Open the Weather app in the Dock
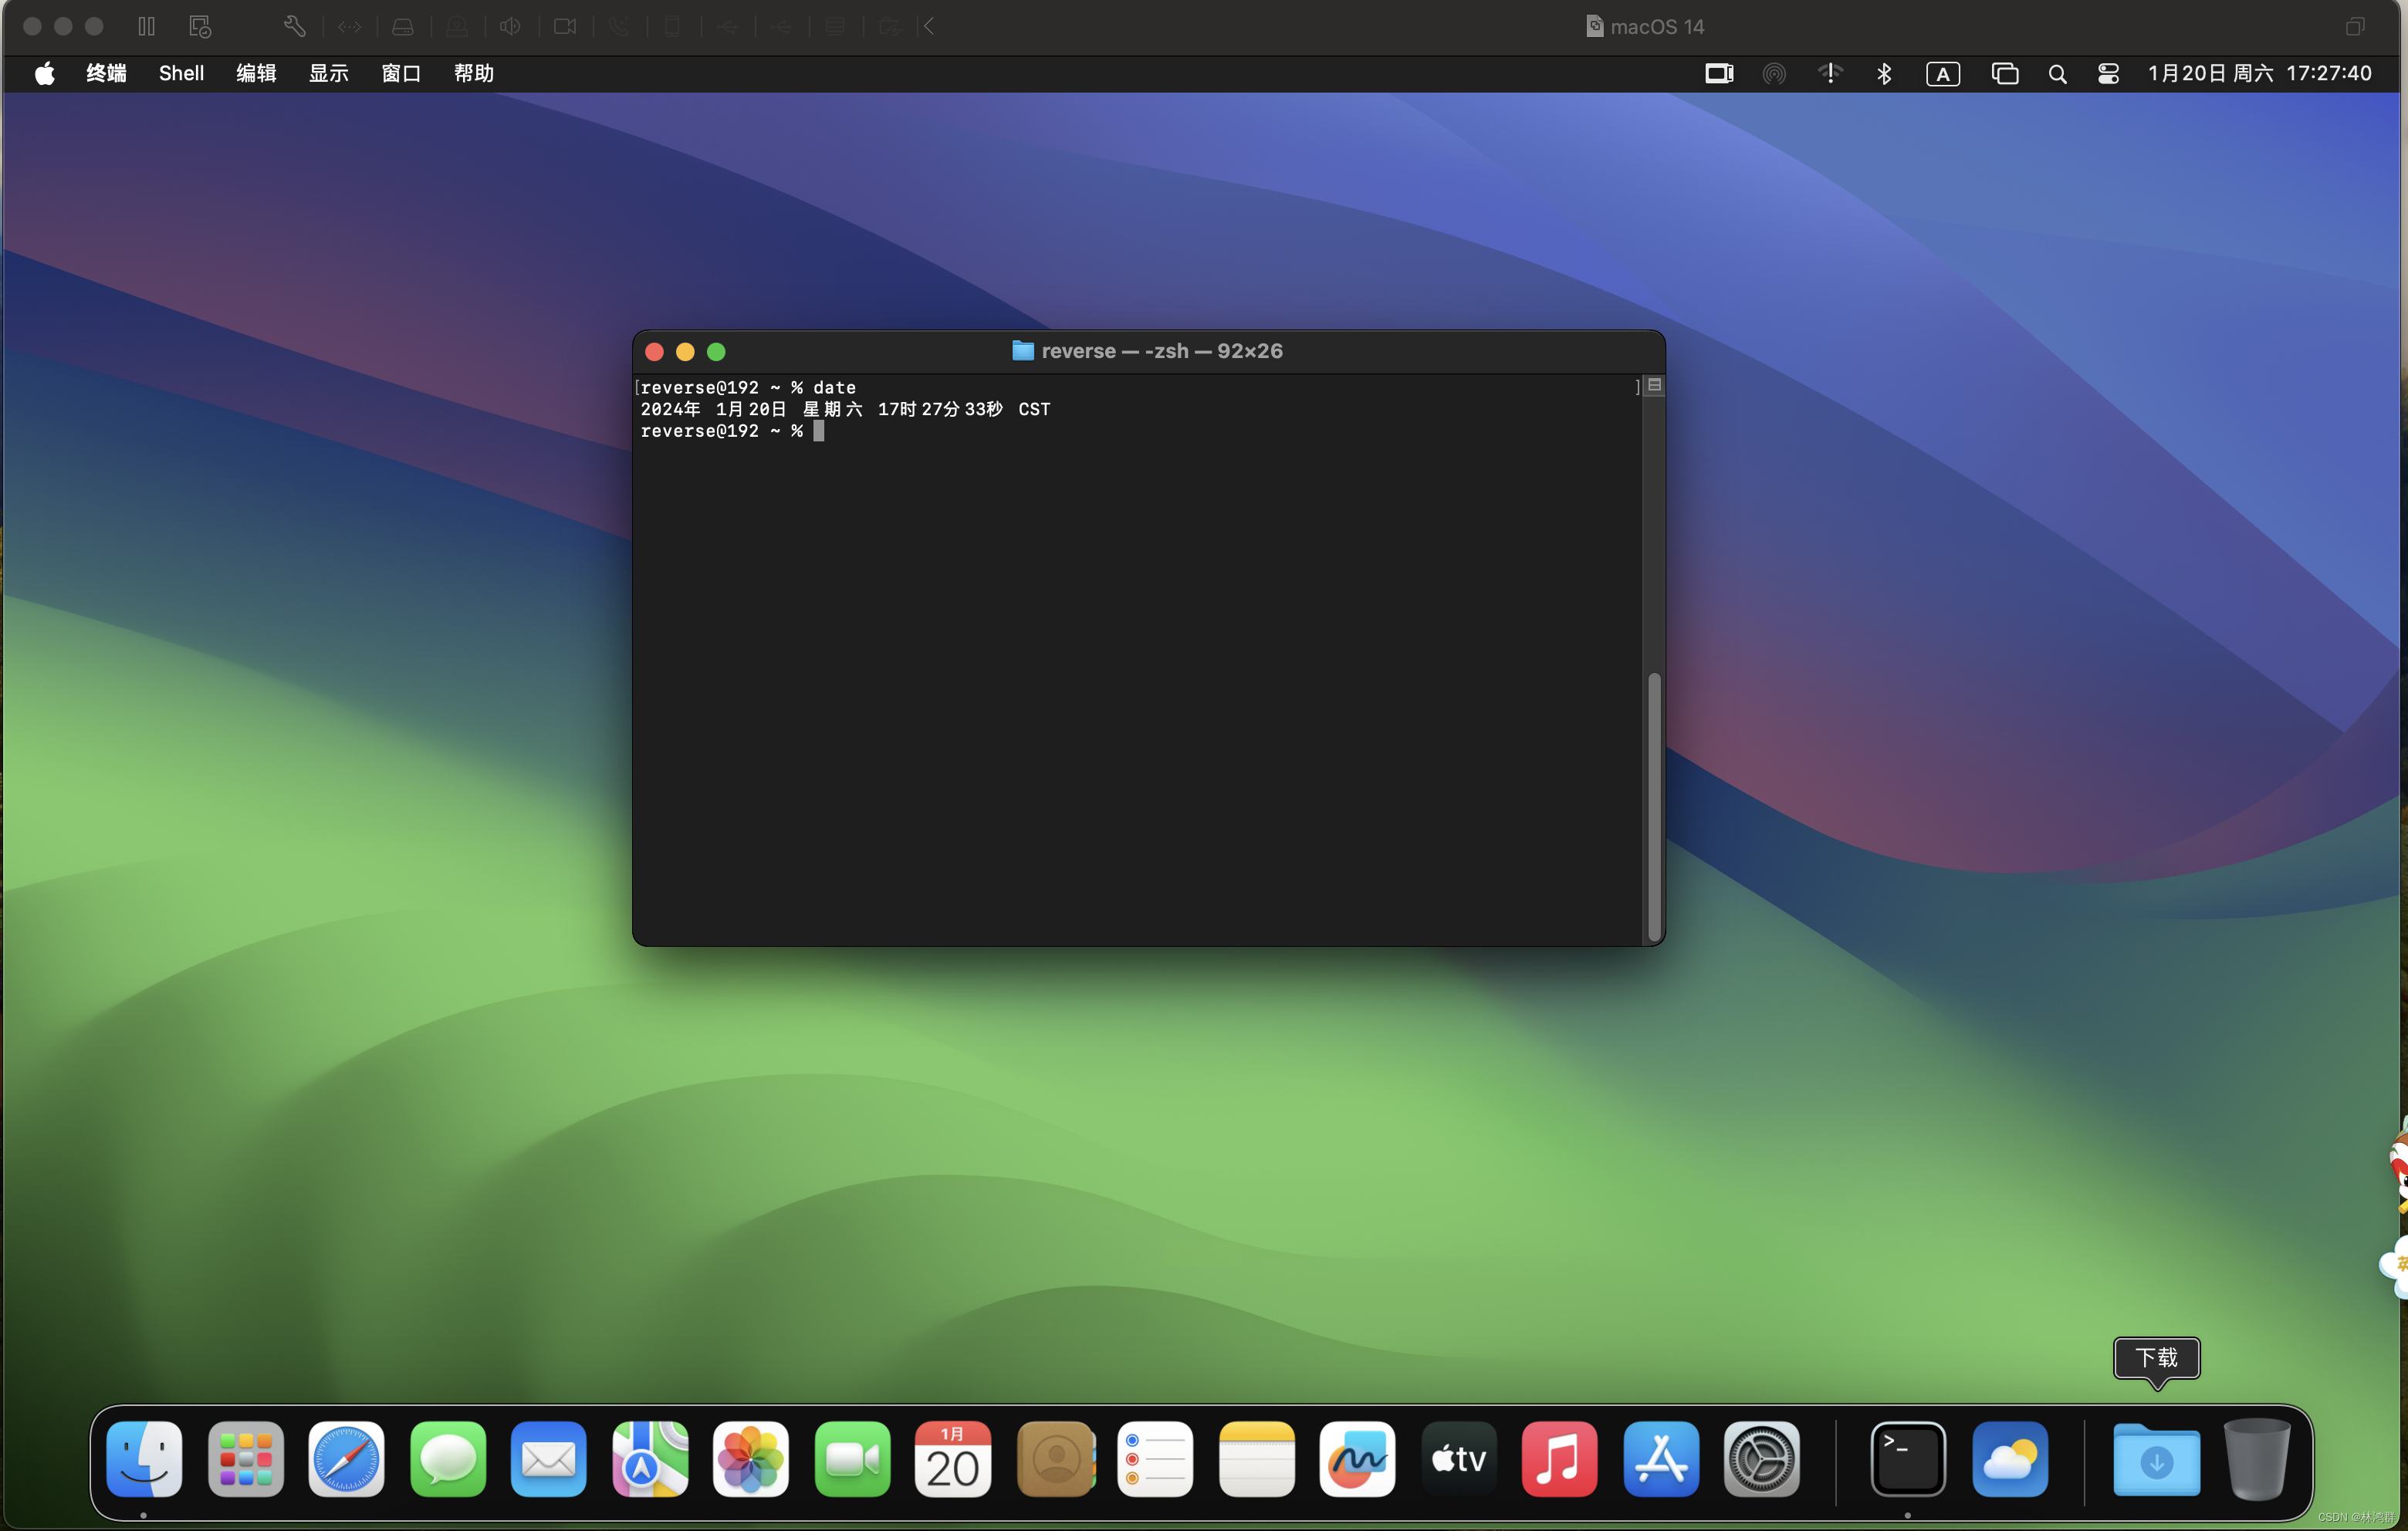The width and height of the screenshot is (2408, 1531). pyautogui.click(x=2009, y=1459)
